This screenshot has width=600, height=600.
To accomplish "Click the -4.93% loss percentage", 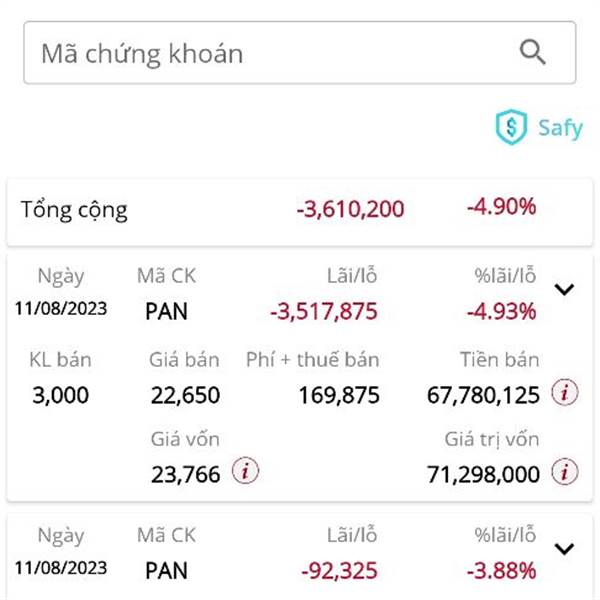I will click(x=501, y=311).
